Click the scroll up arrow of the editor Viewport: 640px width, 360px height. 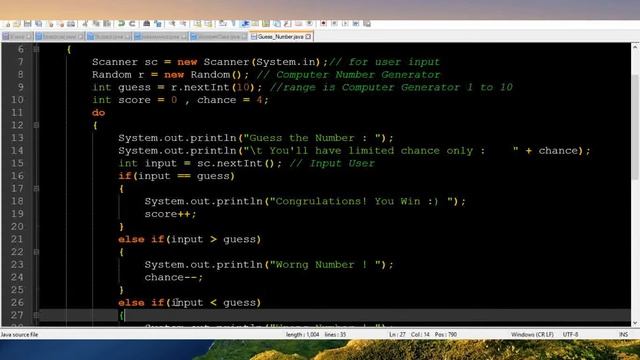[635, 47]
